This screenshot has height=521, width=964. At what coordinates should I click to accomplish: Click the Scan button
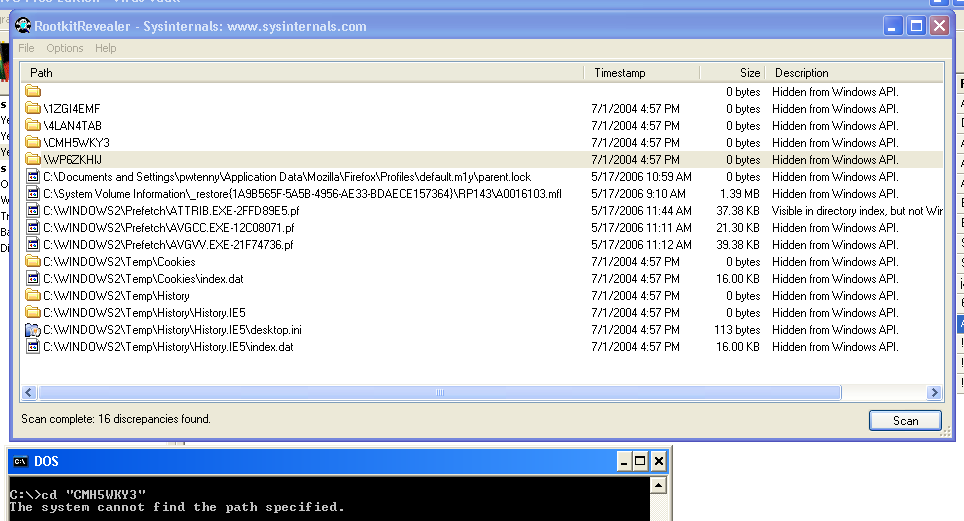(905, 421)
